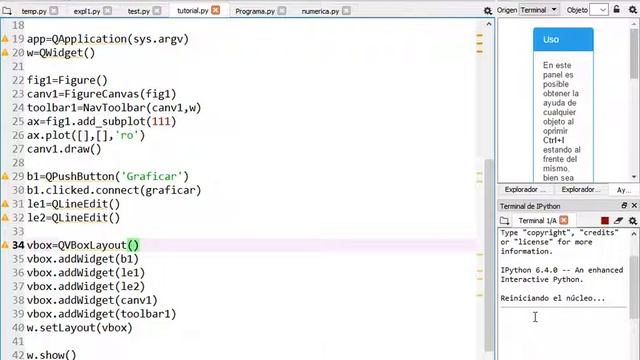Viewport: 640px width, 360px height.
Task: Click 'w.show()' code line
Action: tap(51, 355)
